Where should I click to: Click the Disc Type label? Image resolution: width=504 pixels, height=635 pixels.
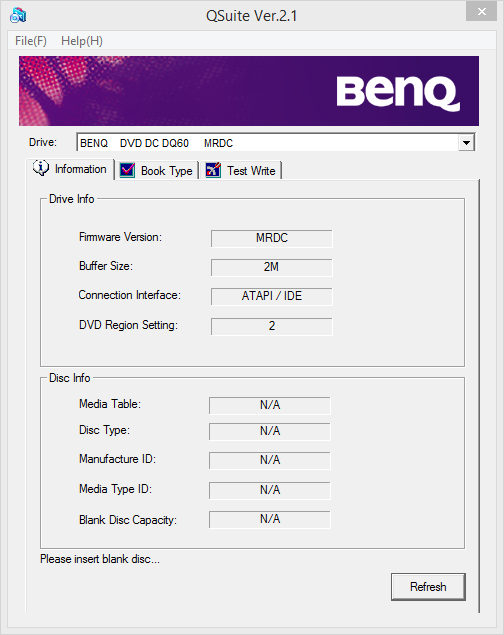point(104,430)
